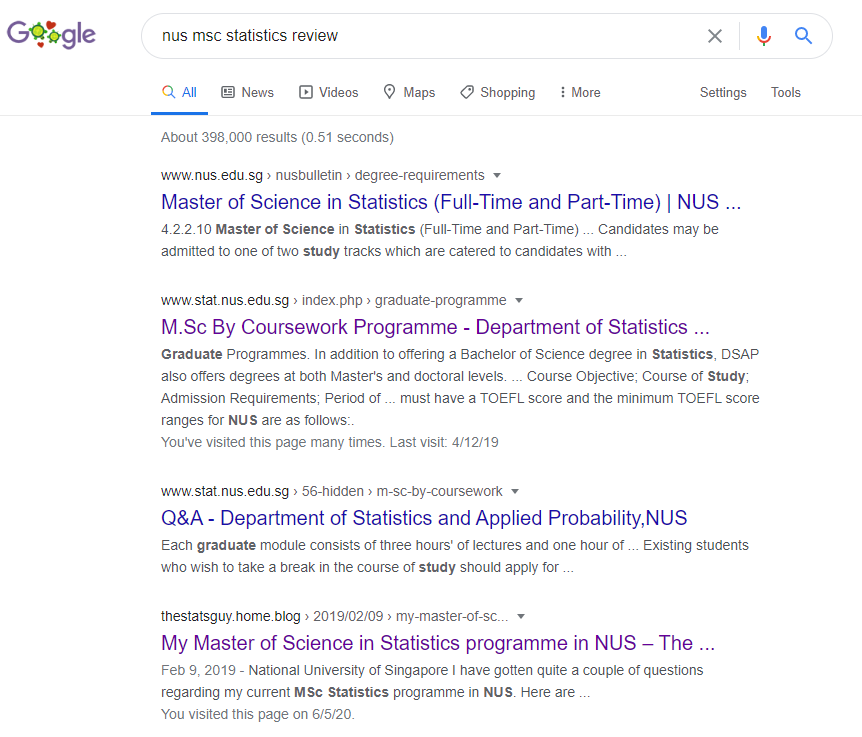Open 'My Master of Science in Statistics programme in NUS' result
The image size is (862, 737).
(x=438, y=643)
